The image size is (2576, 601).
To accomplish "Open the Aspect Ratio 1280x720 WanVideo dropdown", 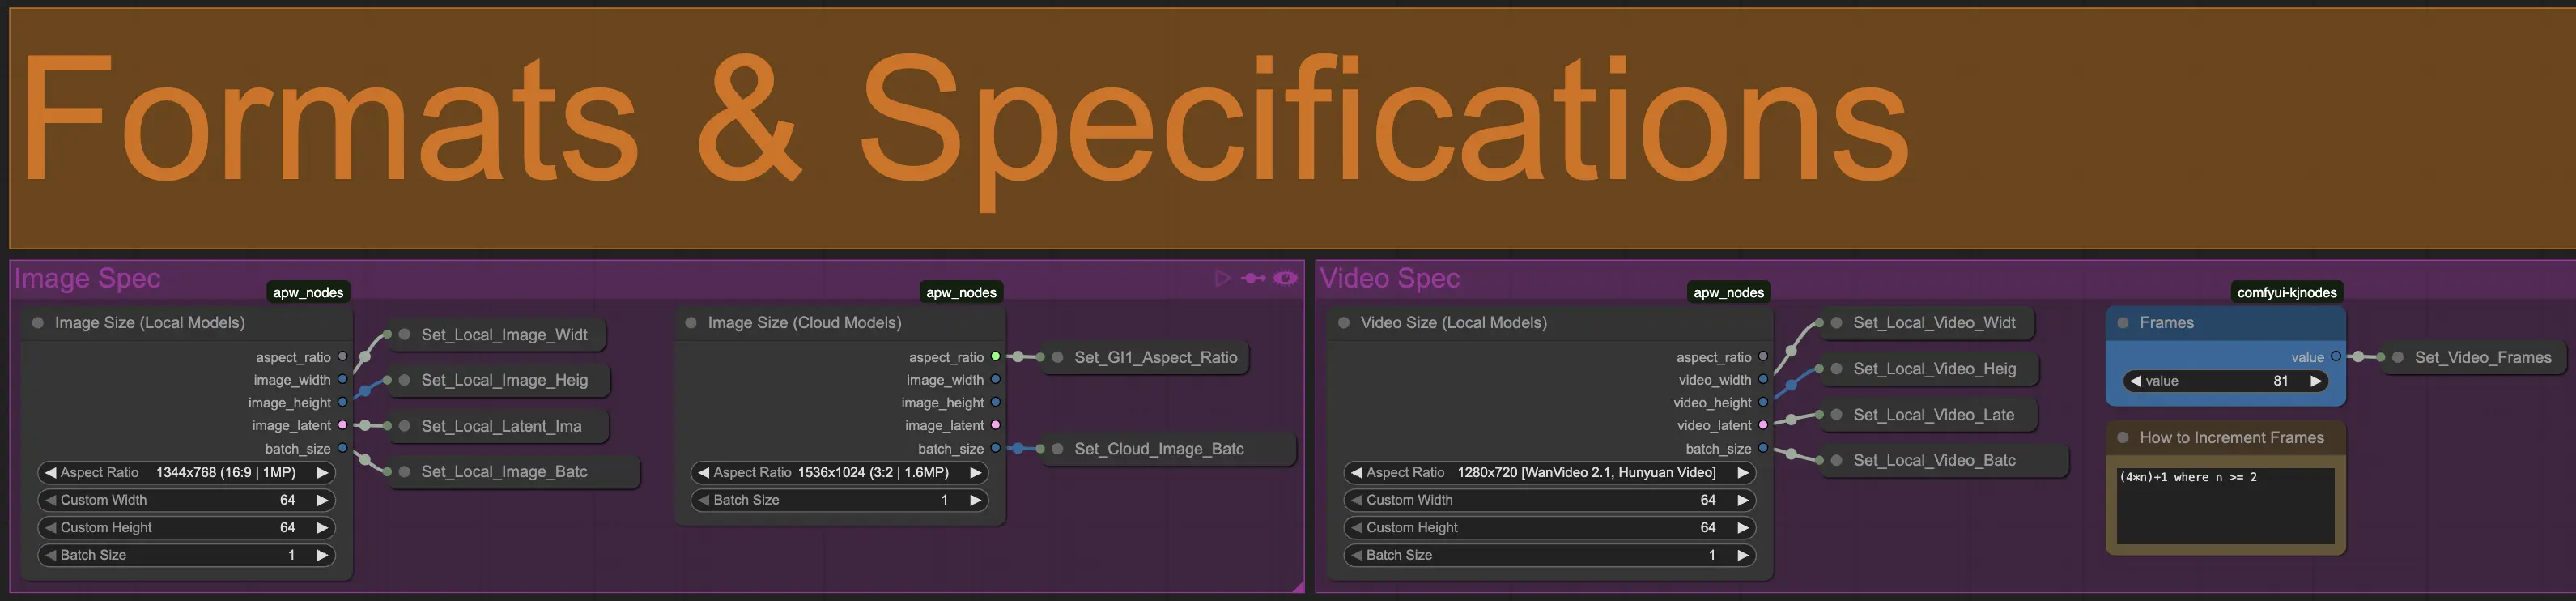I will pyautogui.click(x=1548, y=473).
